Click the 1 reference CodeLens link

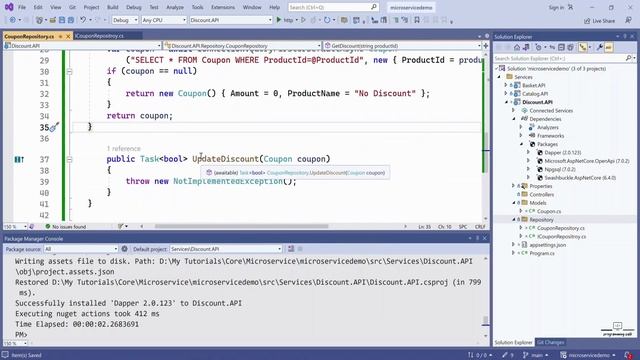(x=124, y=149)
